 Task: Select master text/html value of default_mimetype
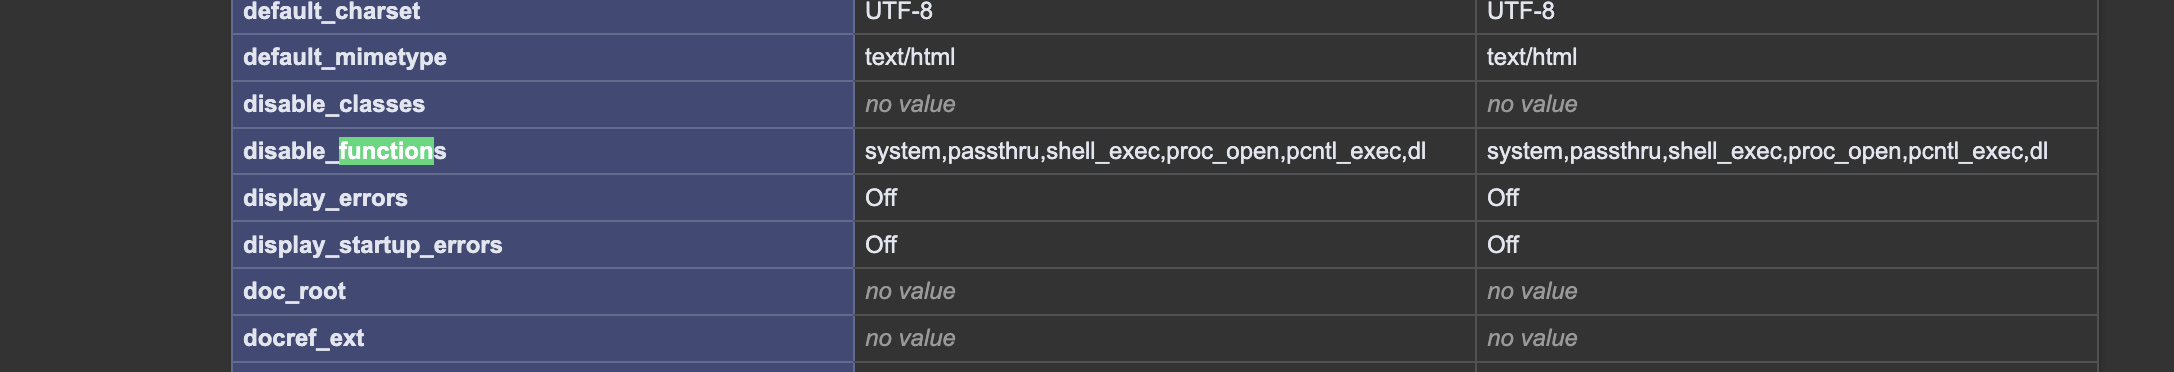click(x=1532, y=58)
